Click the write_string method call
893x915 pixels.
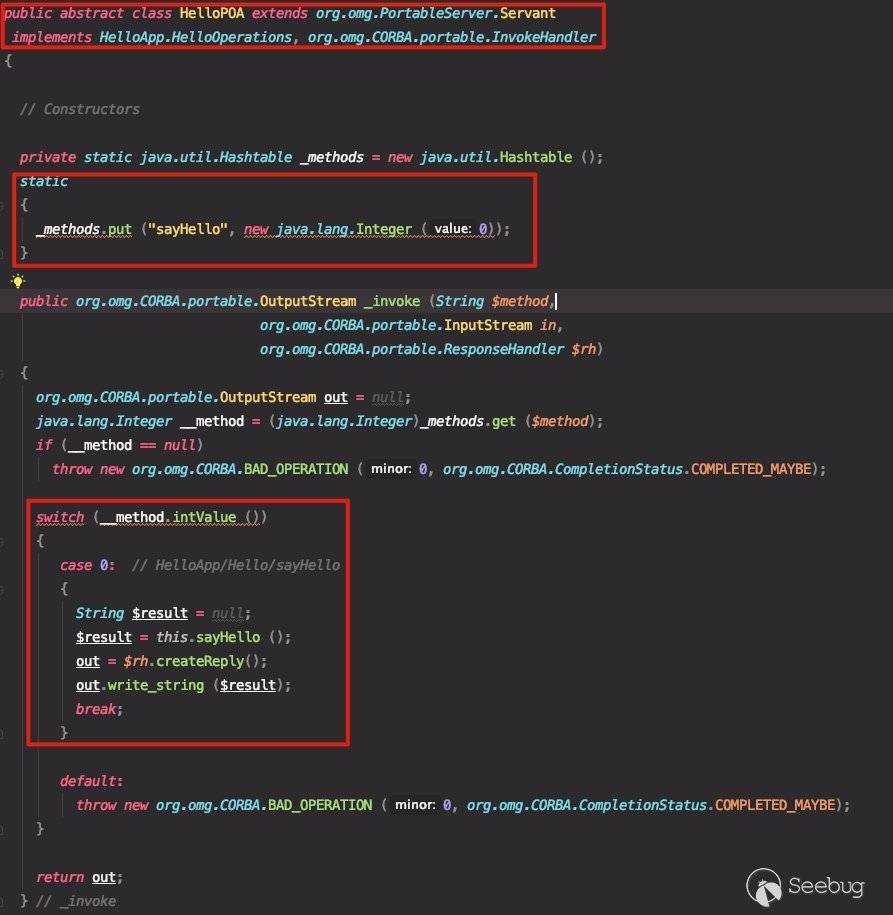(x=156, y=685)
